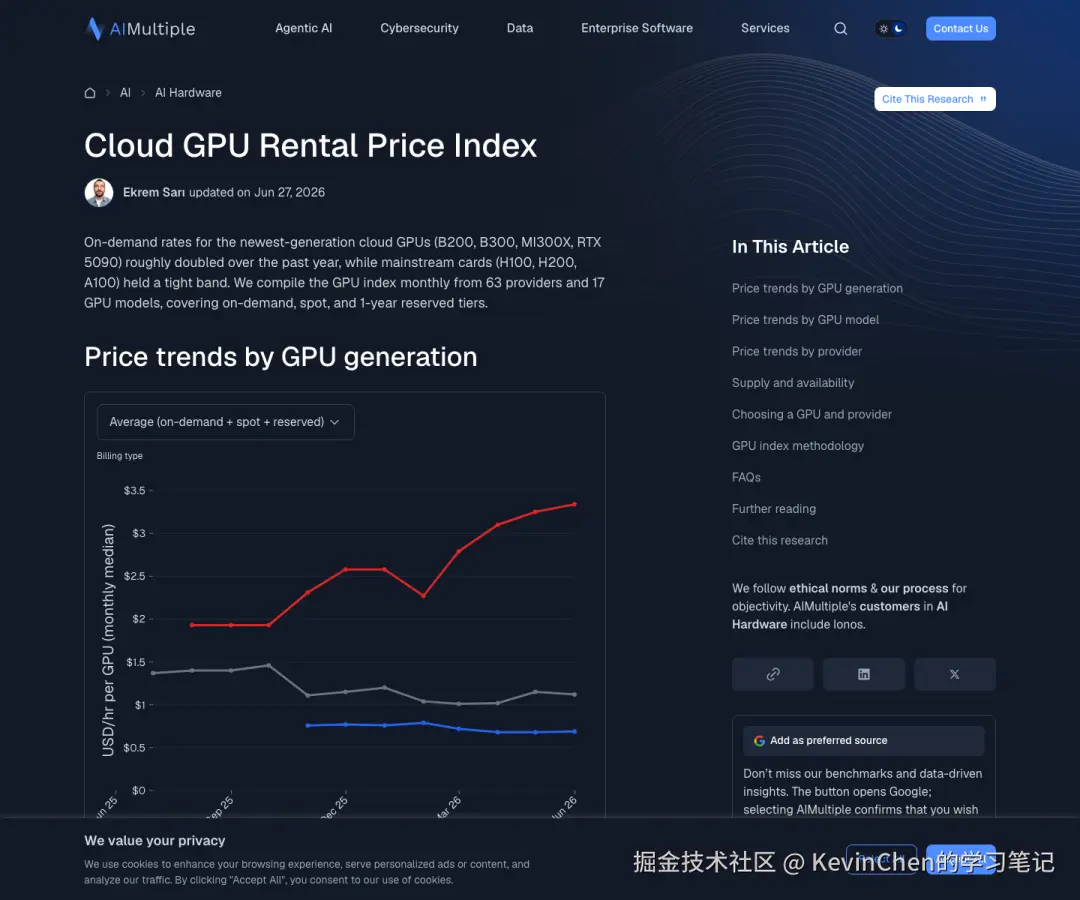Jump to Choosing a GPU and provider
The height and width of the screenshot is (900, 1080).
pyautogui.click(x=811, y=415)
